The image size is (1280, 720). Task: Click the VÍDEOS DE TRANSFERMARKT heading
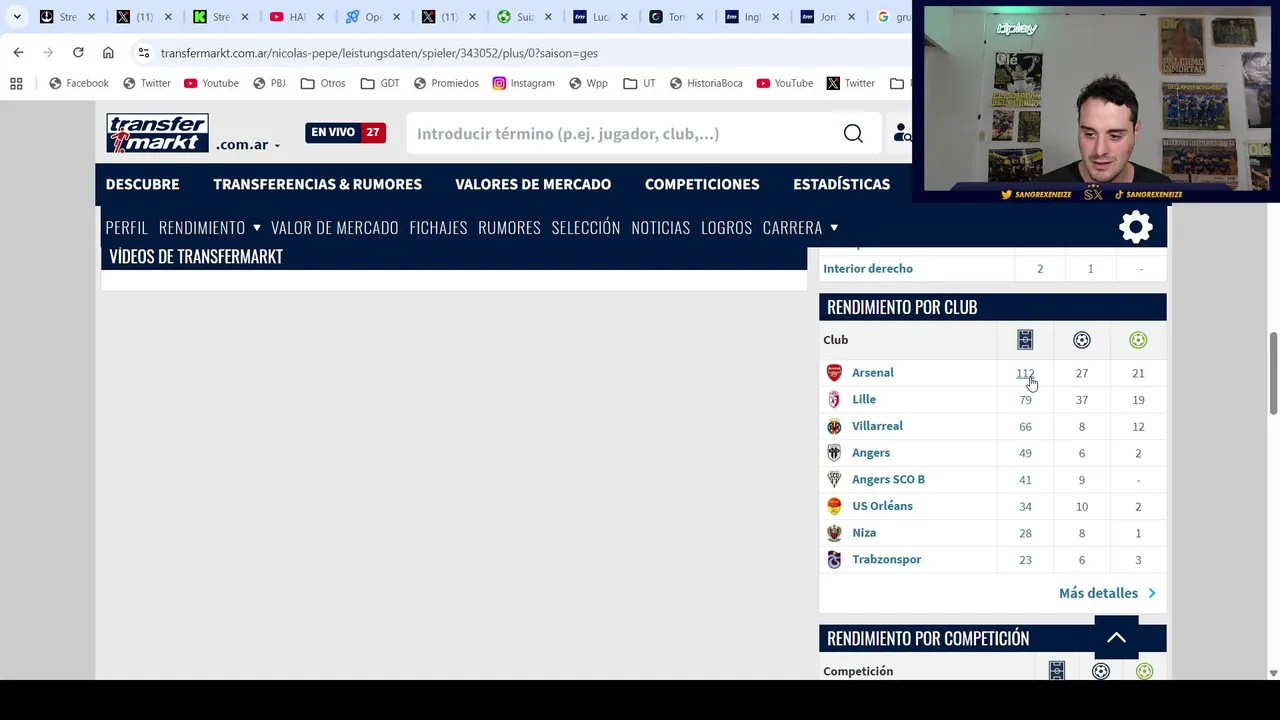pyautogui.click(x=196, y=257)
